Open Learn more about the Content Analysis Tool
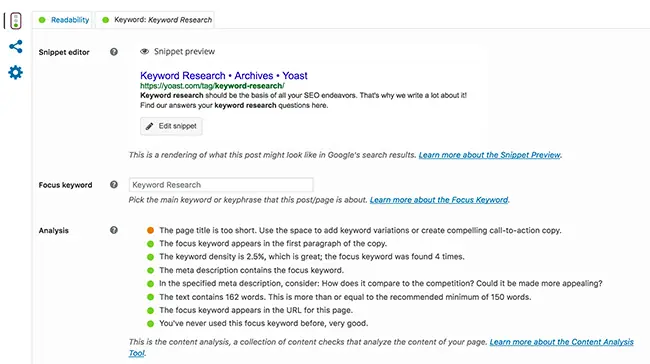The width and height of the screenshot is (650, 364). pos(561,342)
